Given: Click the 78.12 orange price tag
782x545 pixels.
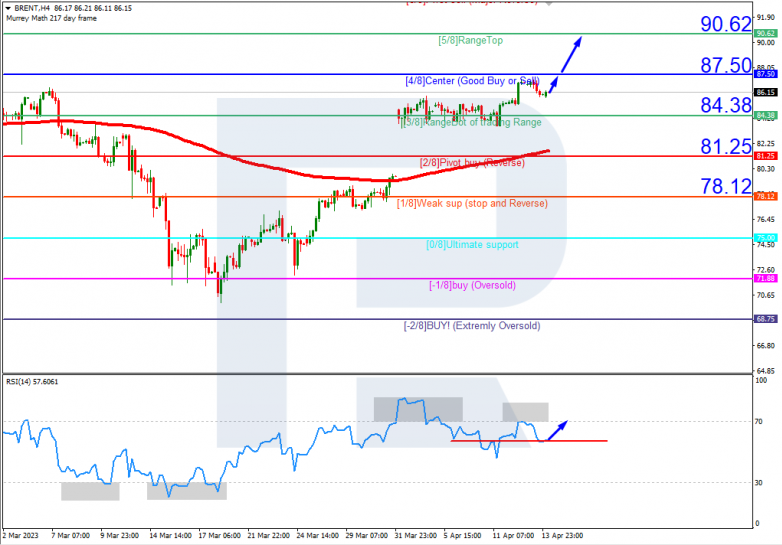Looking at the screenshot, I should [x=765, y=196].
